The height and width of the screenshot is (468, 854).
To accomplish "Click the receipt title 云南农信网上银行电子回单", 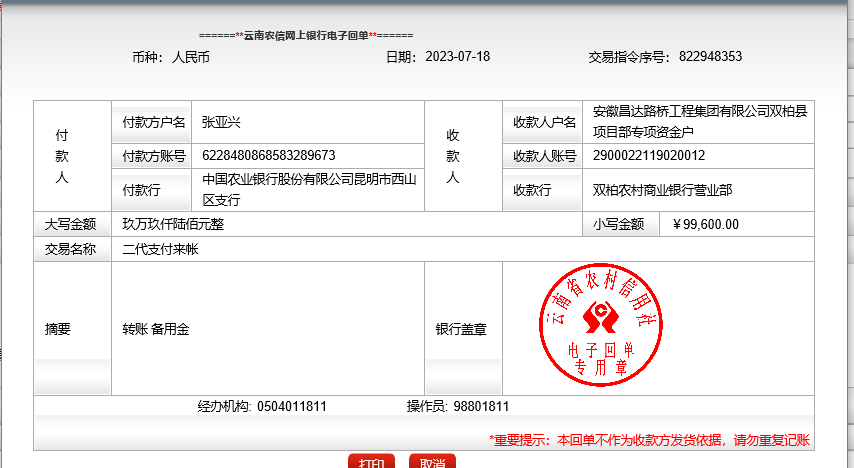I will 307,34.
